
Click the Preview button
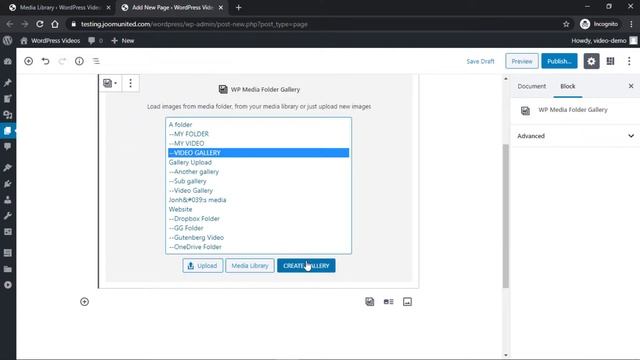click(522, 61)
